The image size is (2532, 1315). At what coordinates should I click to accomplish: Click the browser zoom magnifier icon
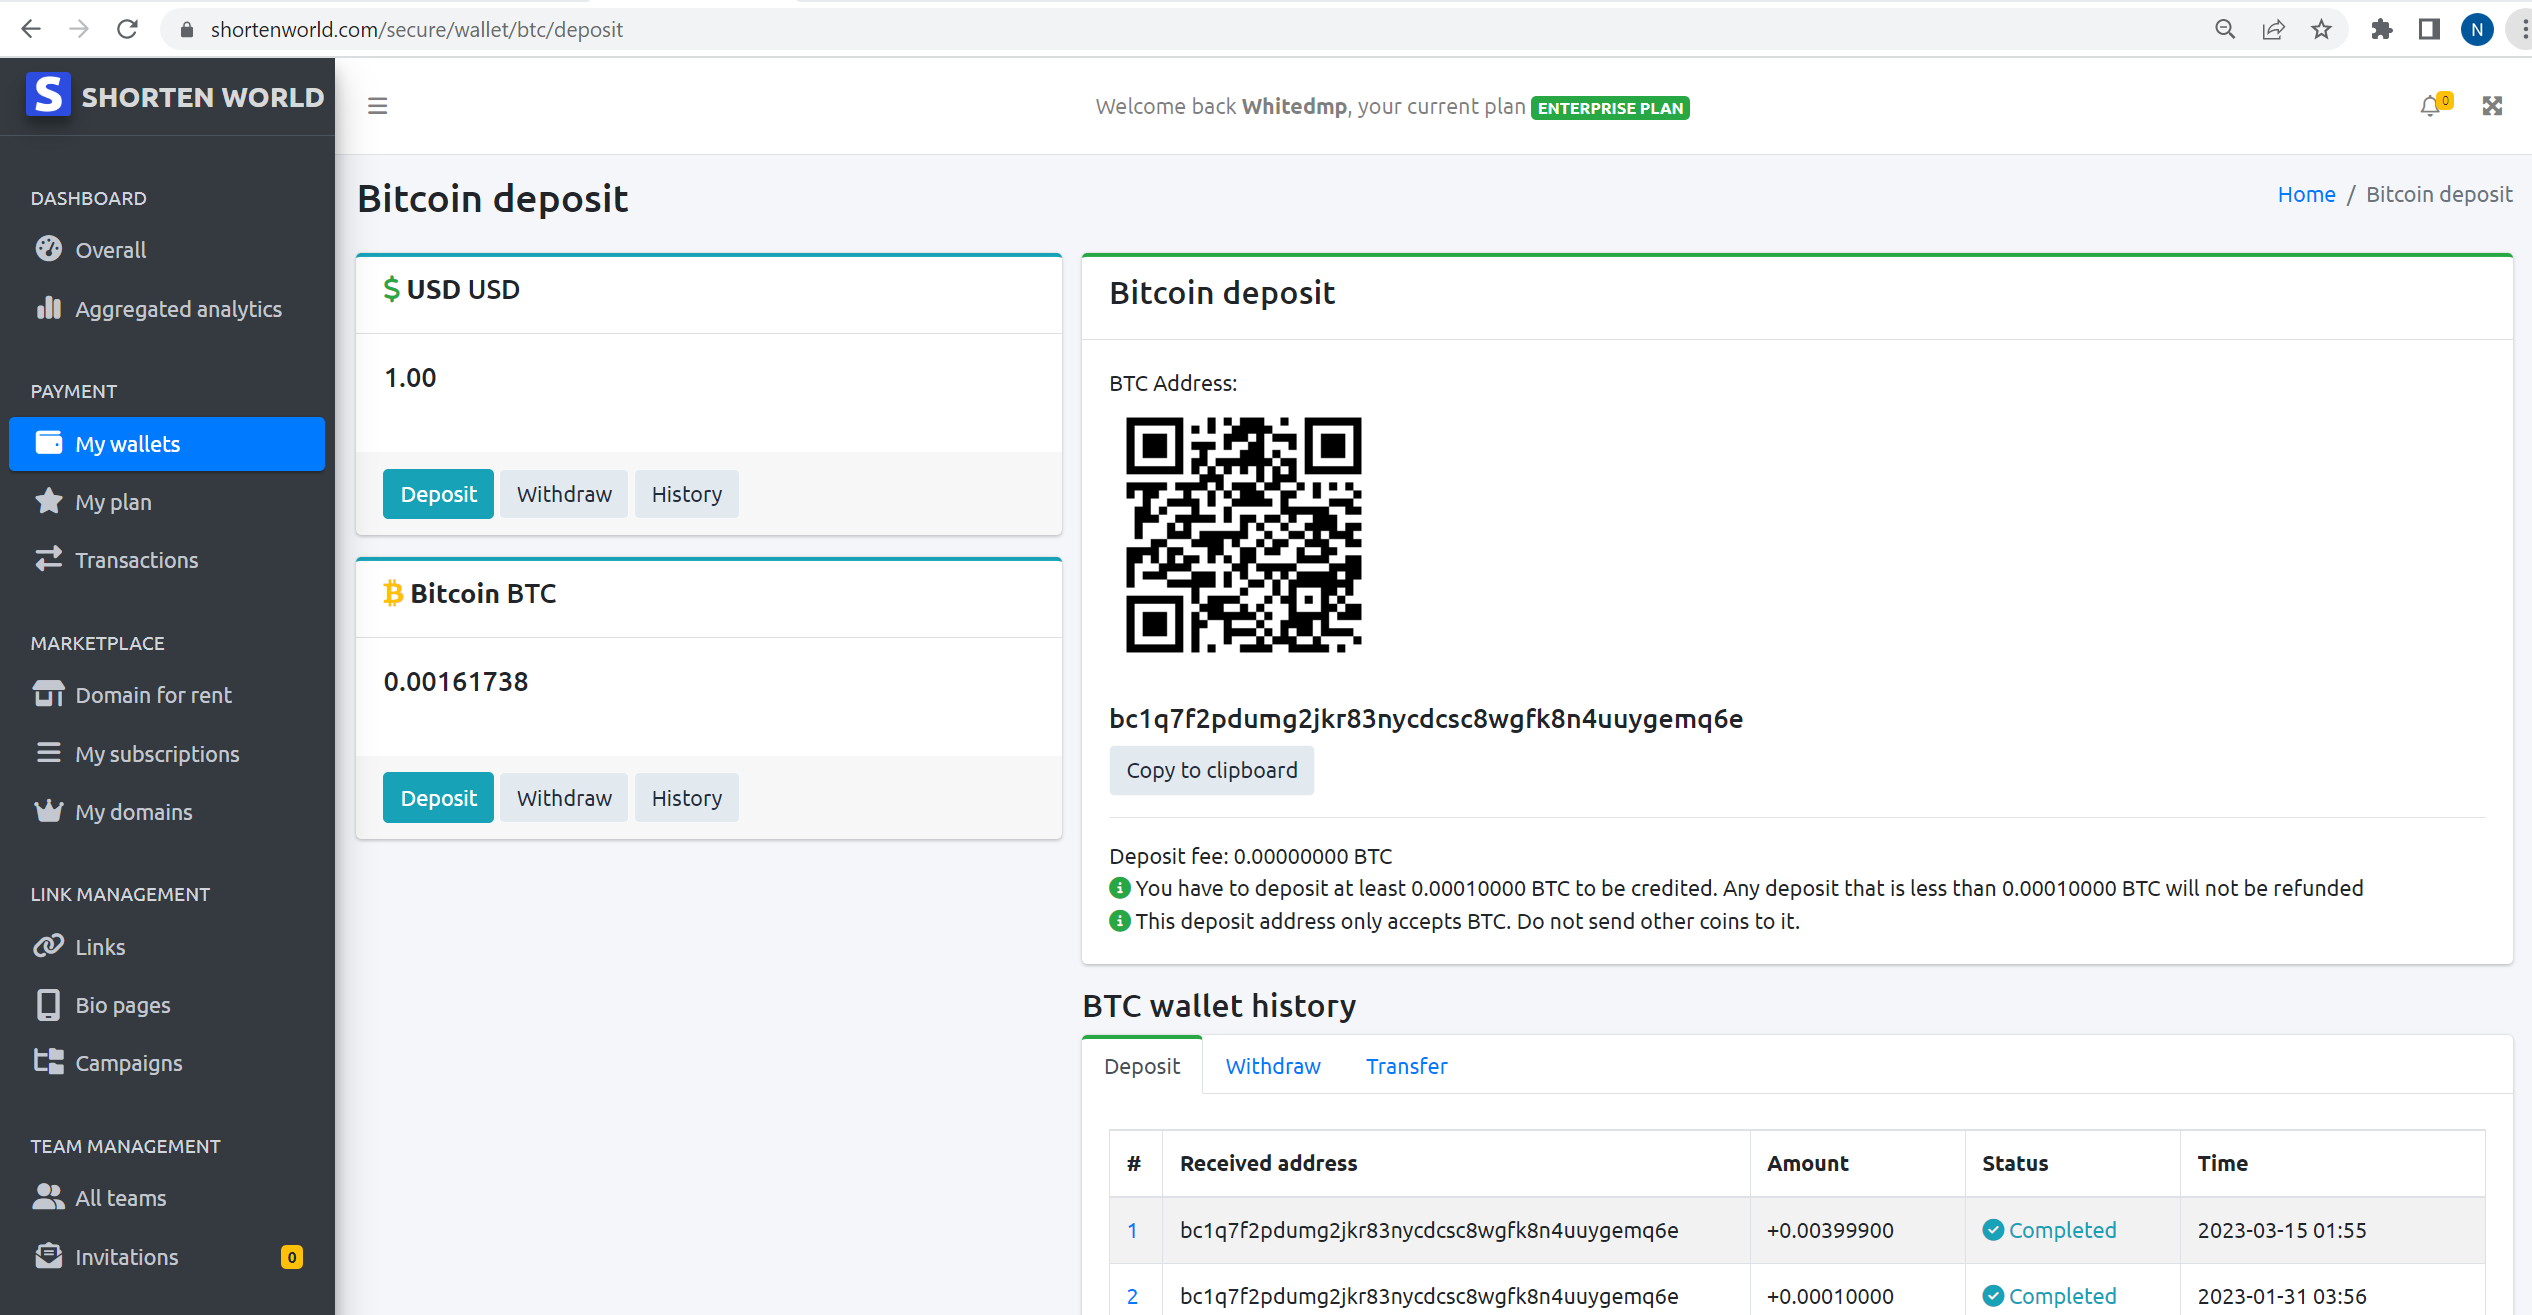point(2225,29)
